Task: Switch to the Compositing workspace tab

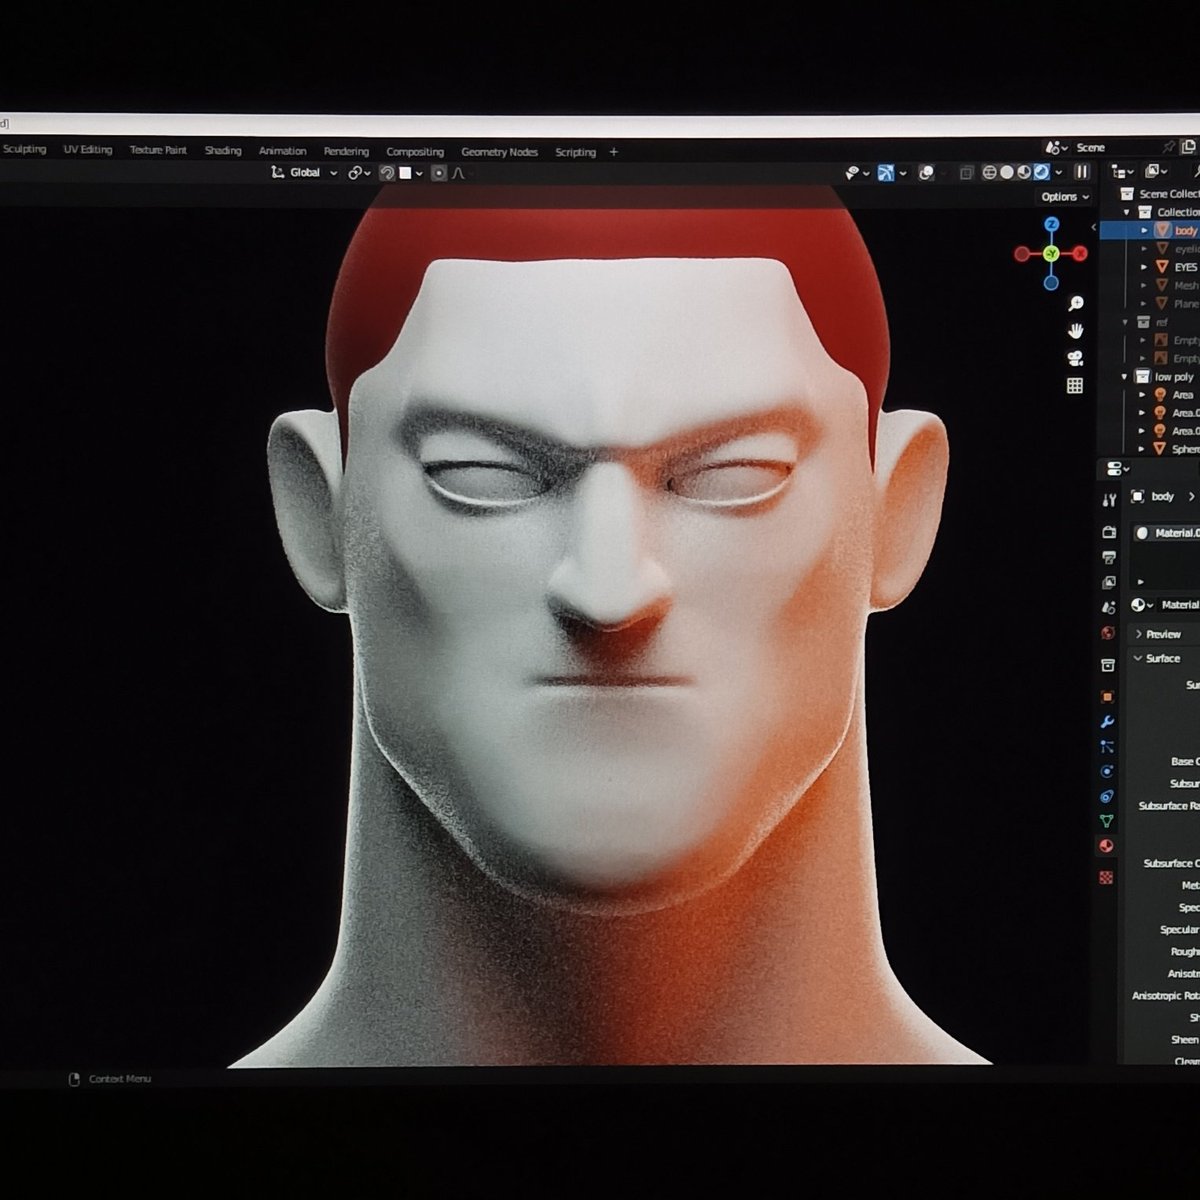Action: coord(415,152)
